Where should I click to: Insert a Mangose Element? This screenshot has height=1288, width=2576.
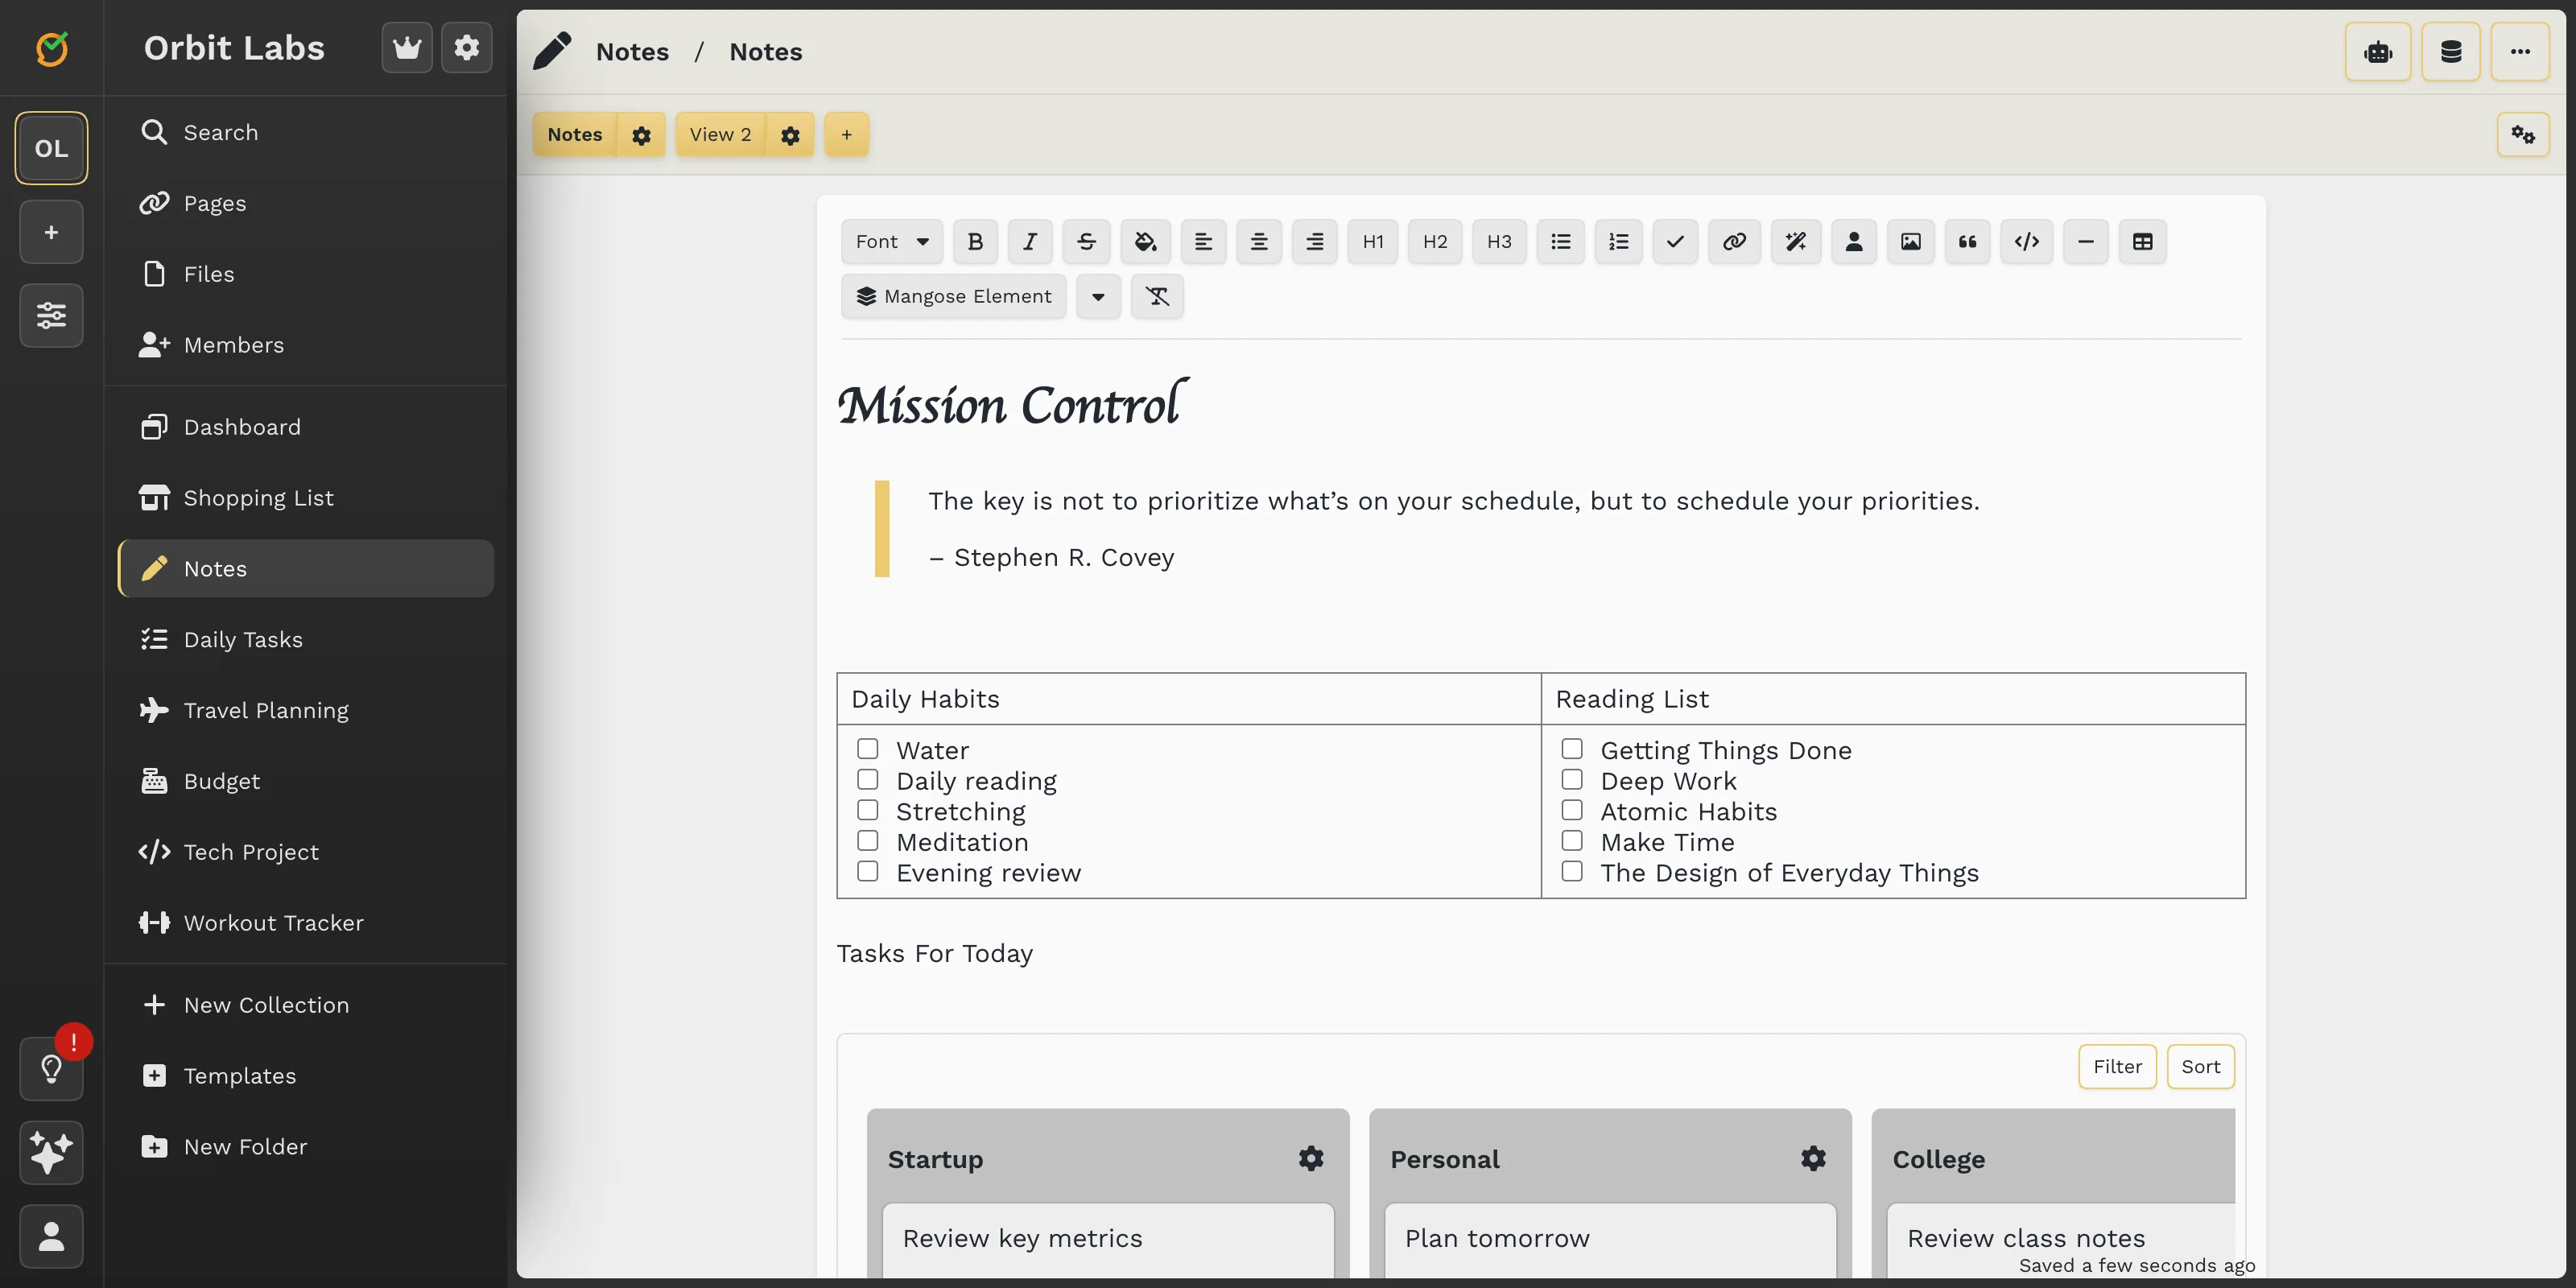click(954, 296)
